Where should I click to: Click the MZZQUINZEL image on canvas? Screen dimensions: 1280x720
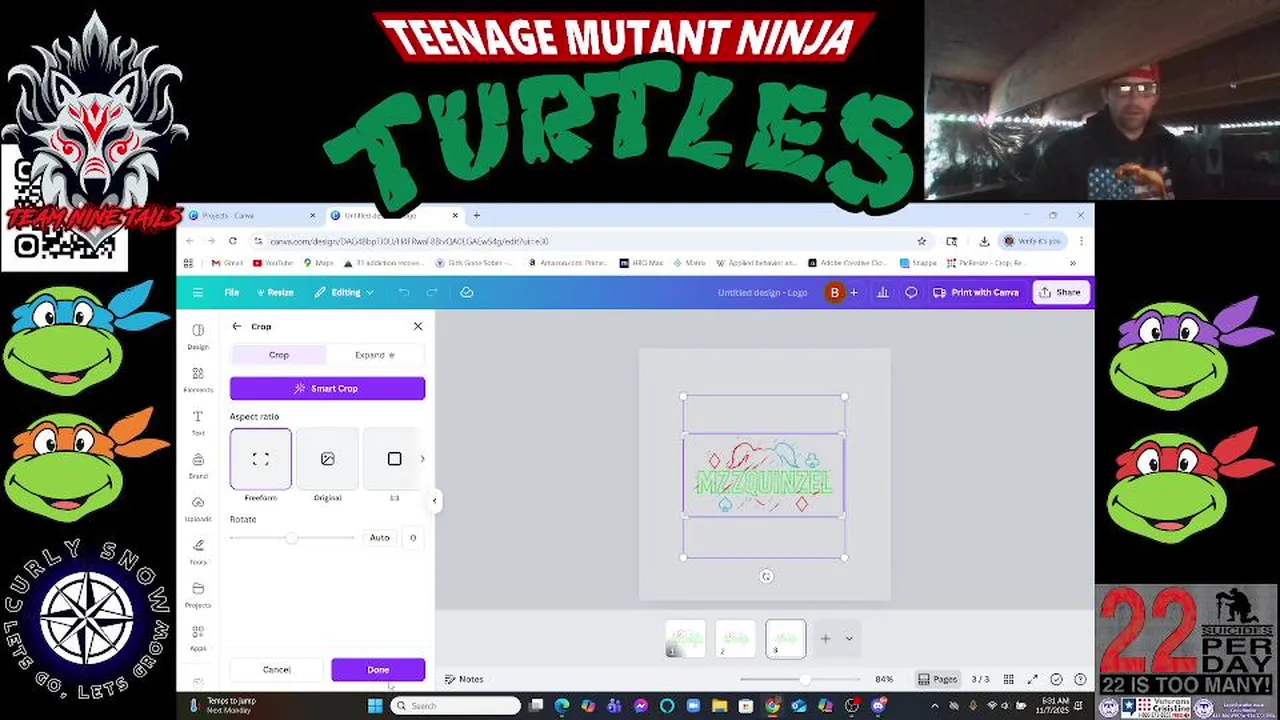point(764,476)
